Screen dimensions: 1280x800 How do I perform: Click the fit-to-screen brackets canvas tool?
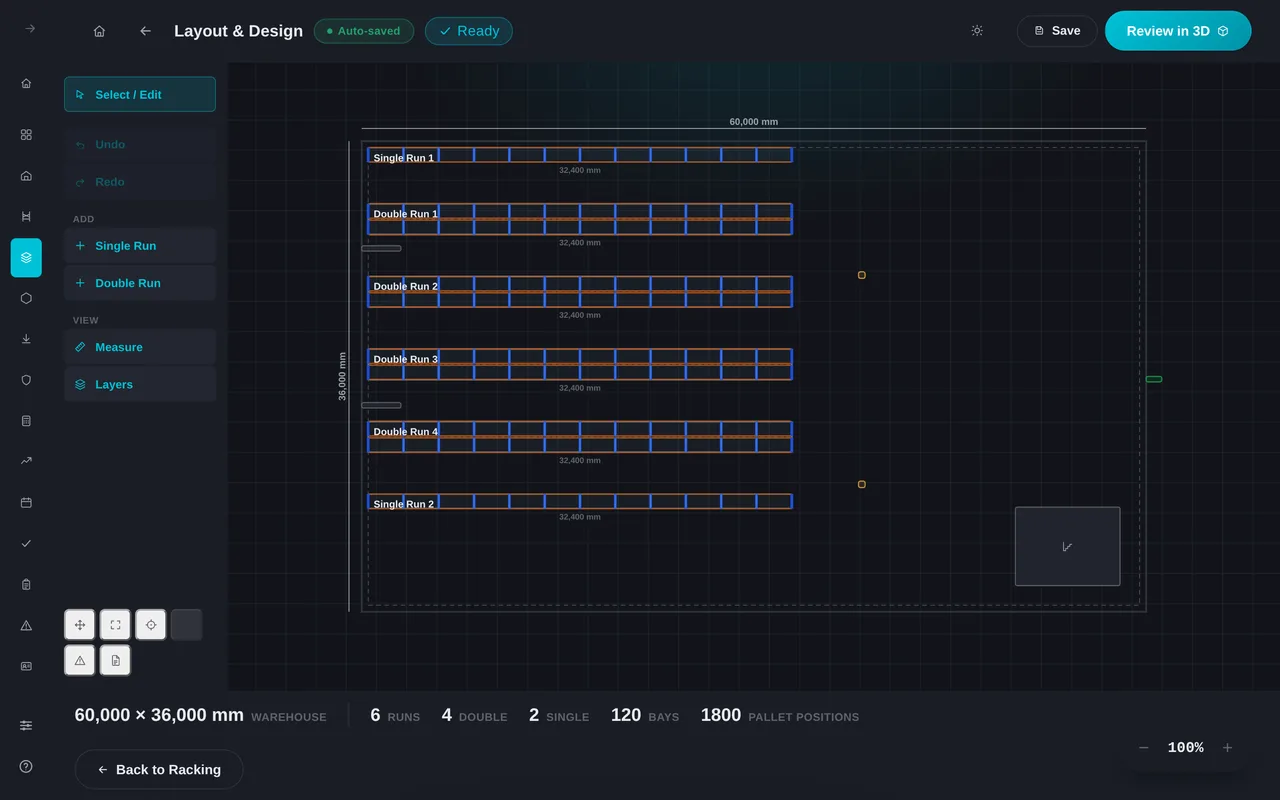click(x=115, y=625)
